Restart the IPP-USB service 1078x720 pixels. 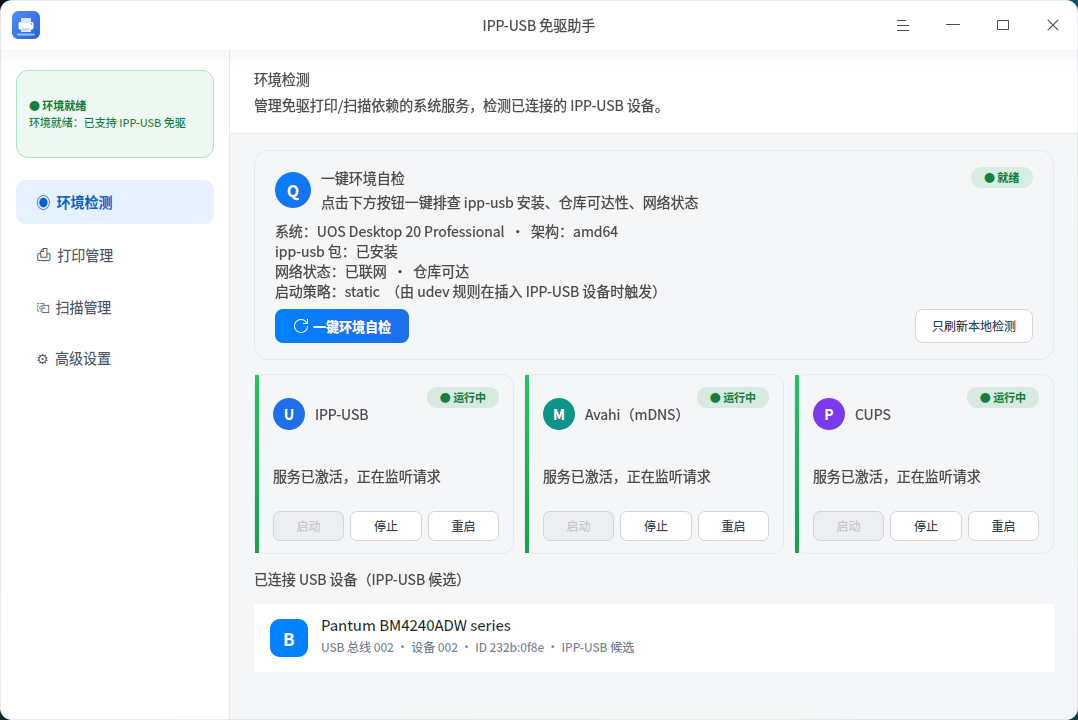[463, 526]
